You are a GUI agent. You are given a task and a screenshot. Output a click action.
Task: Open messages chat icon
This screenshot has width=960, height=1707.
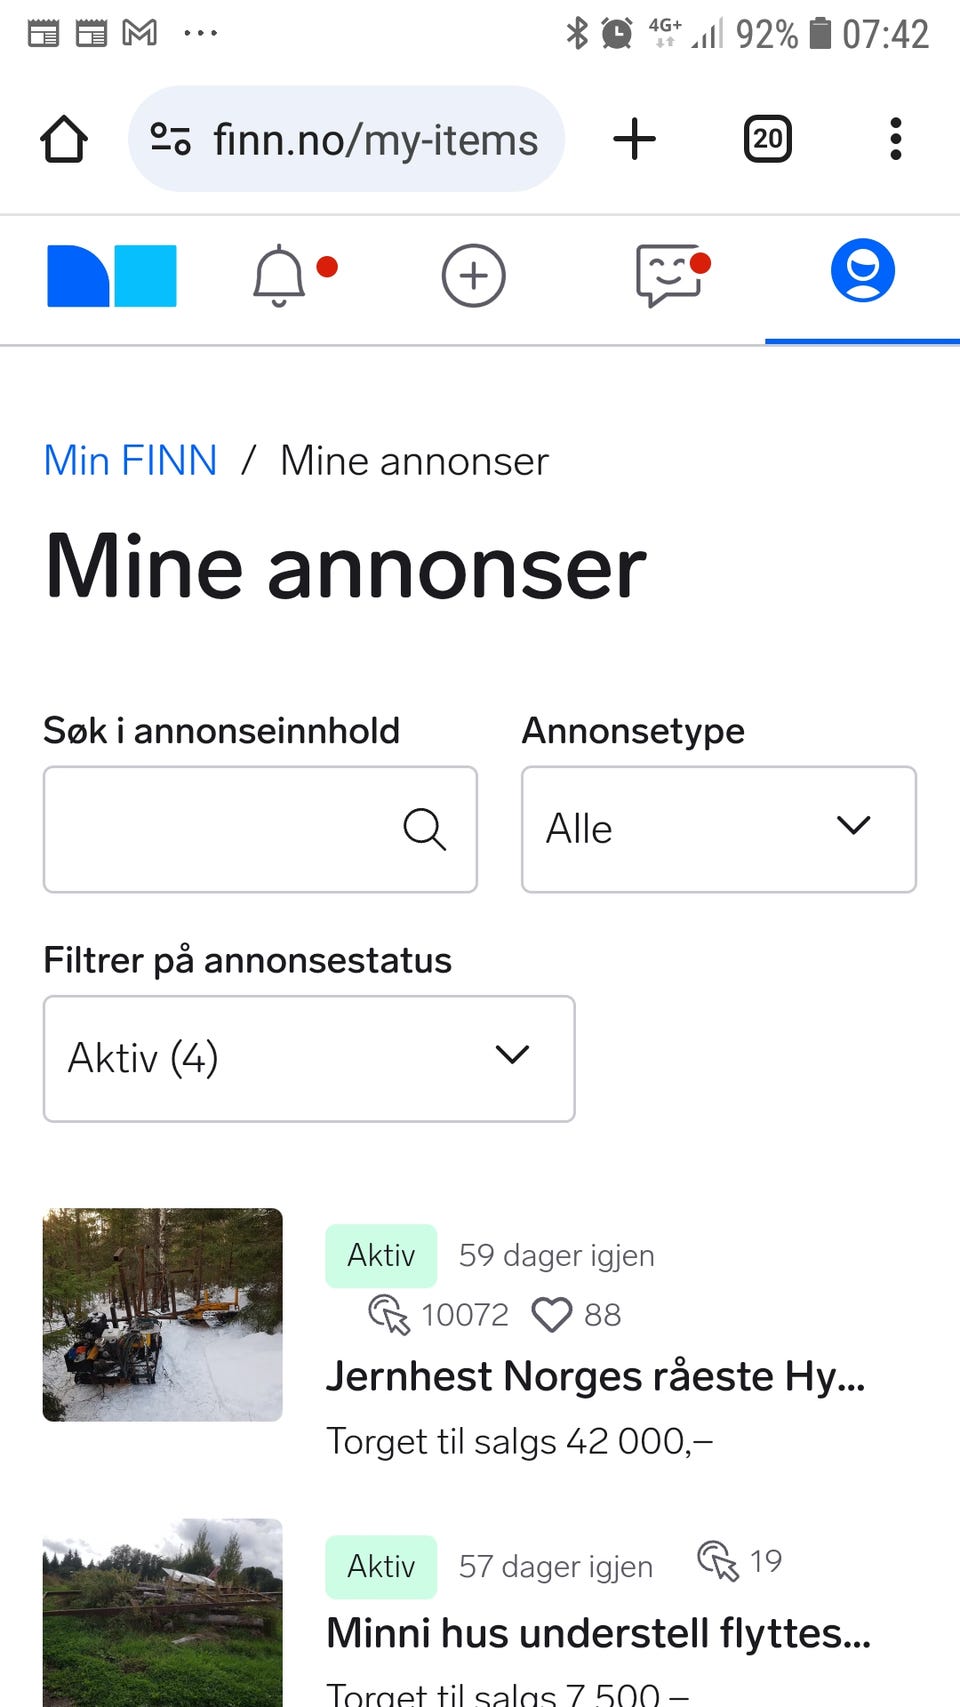(669, 276)
